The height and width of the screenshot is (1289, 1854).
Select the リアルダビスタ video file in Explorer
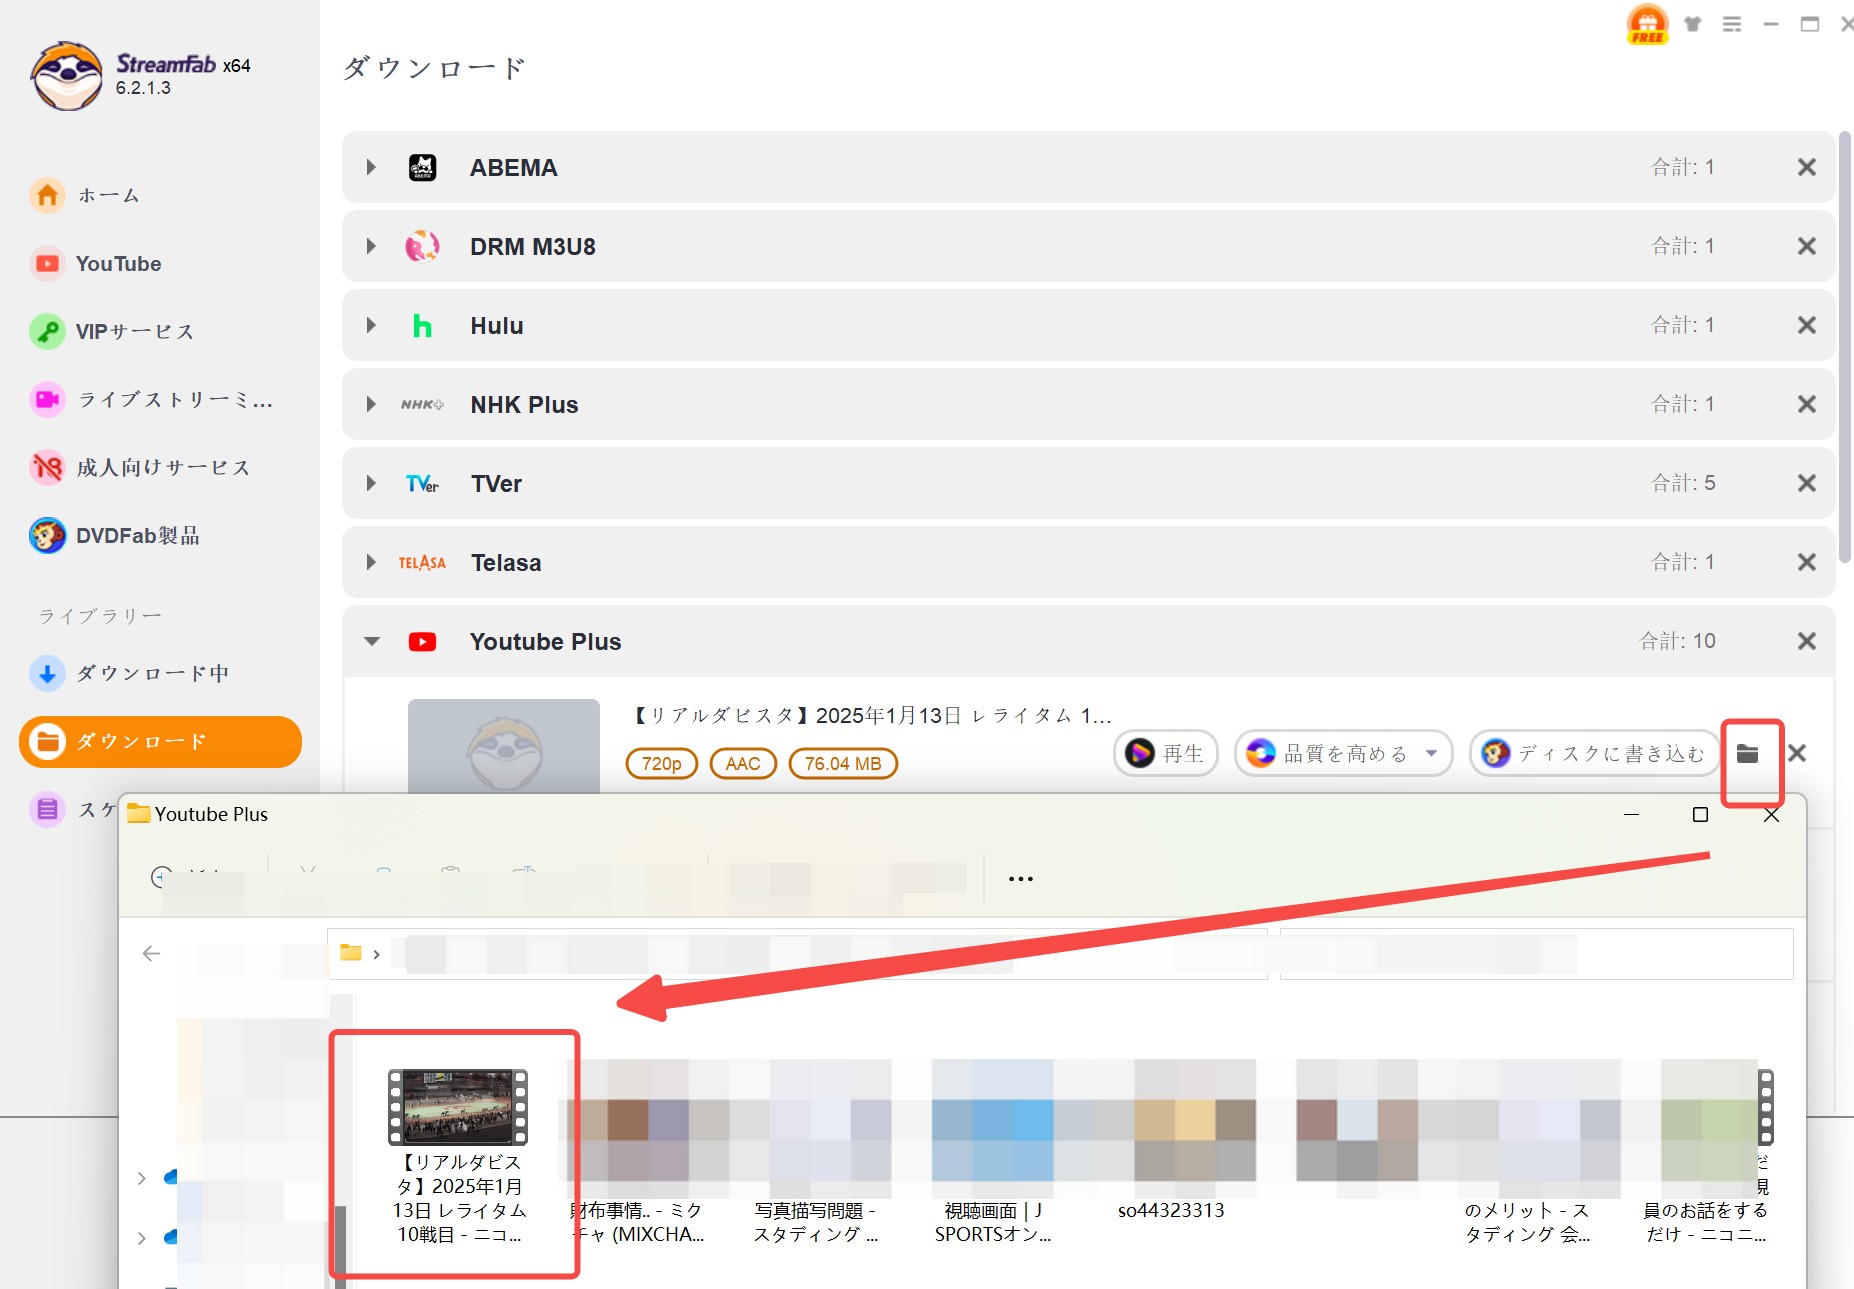pyautogui.click(x=458, y=1156)
